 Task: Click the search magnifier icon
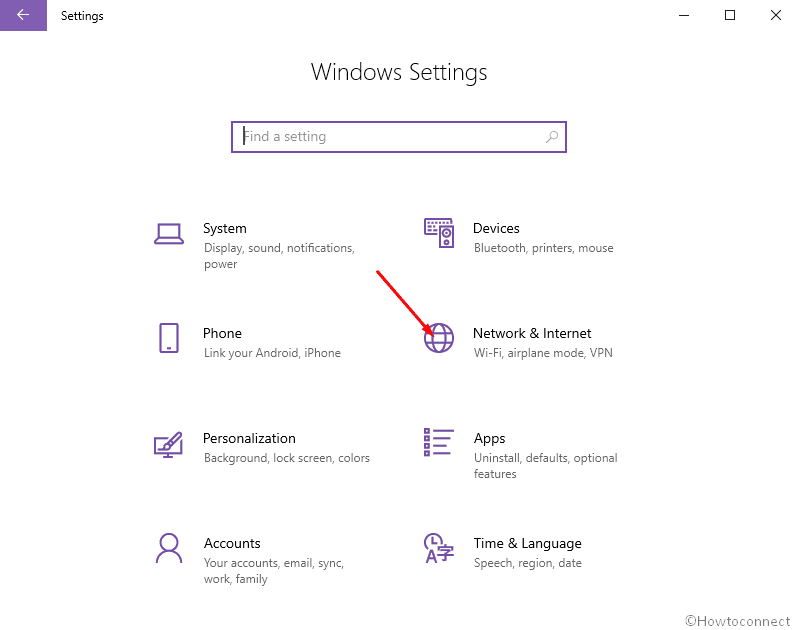[x=552, y=137]
